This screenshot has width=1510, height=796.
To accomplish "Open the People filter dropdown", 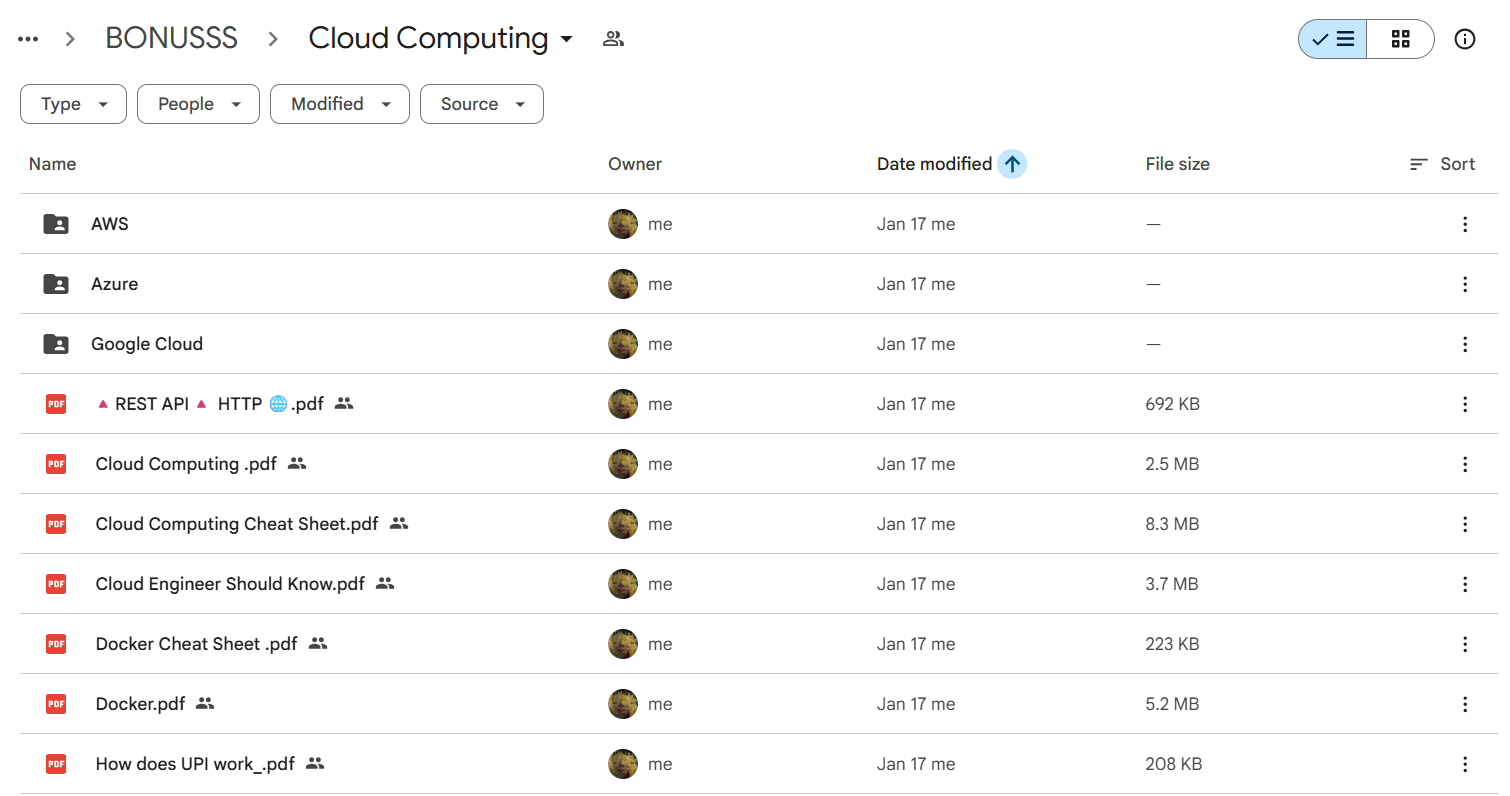I will coord(198,104).
